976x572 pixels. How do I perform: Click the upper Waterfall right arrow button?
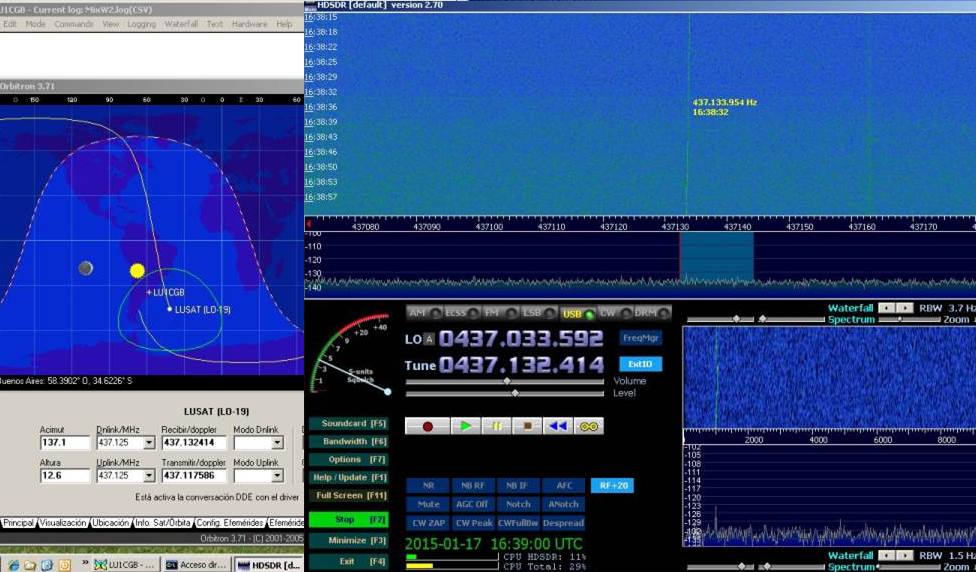[x=905, y=308]
